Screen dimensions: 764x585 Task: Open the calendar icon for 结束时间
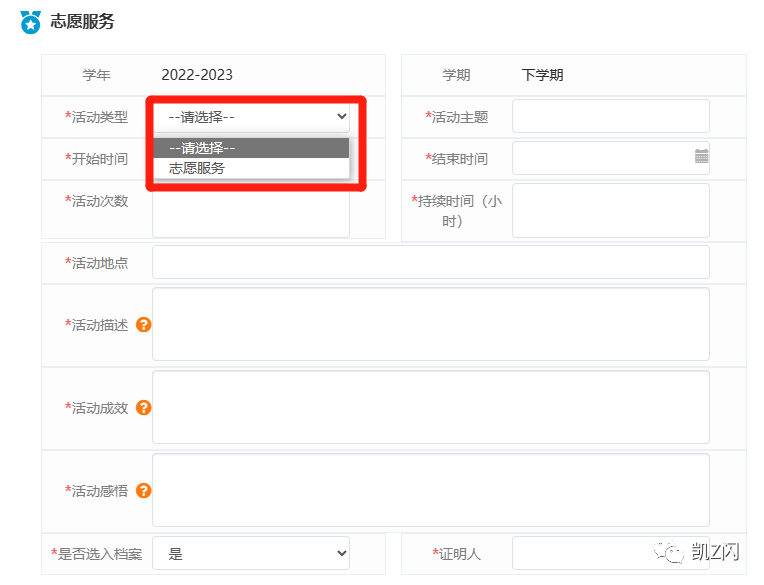point(701,157)
